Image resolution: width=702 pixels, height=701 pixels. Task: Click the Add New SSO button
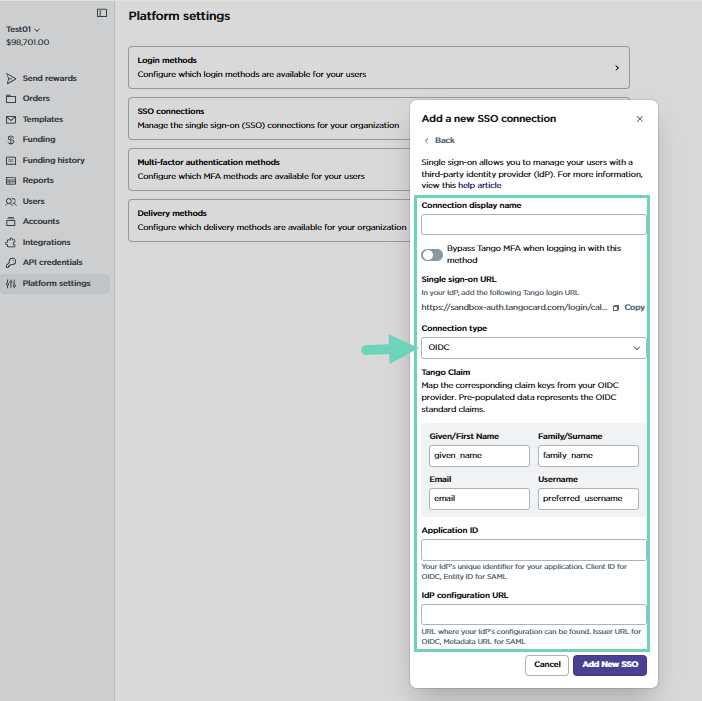(x=609, y=665)
